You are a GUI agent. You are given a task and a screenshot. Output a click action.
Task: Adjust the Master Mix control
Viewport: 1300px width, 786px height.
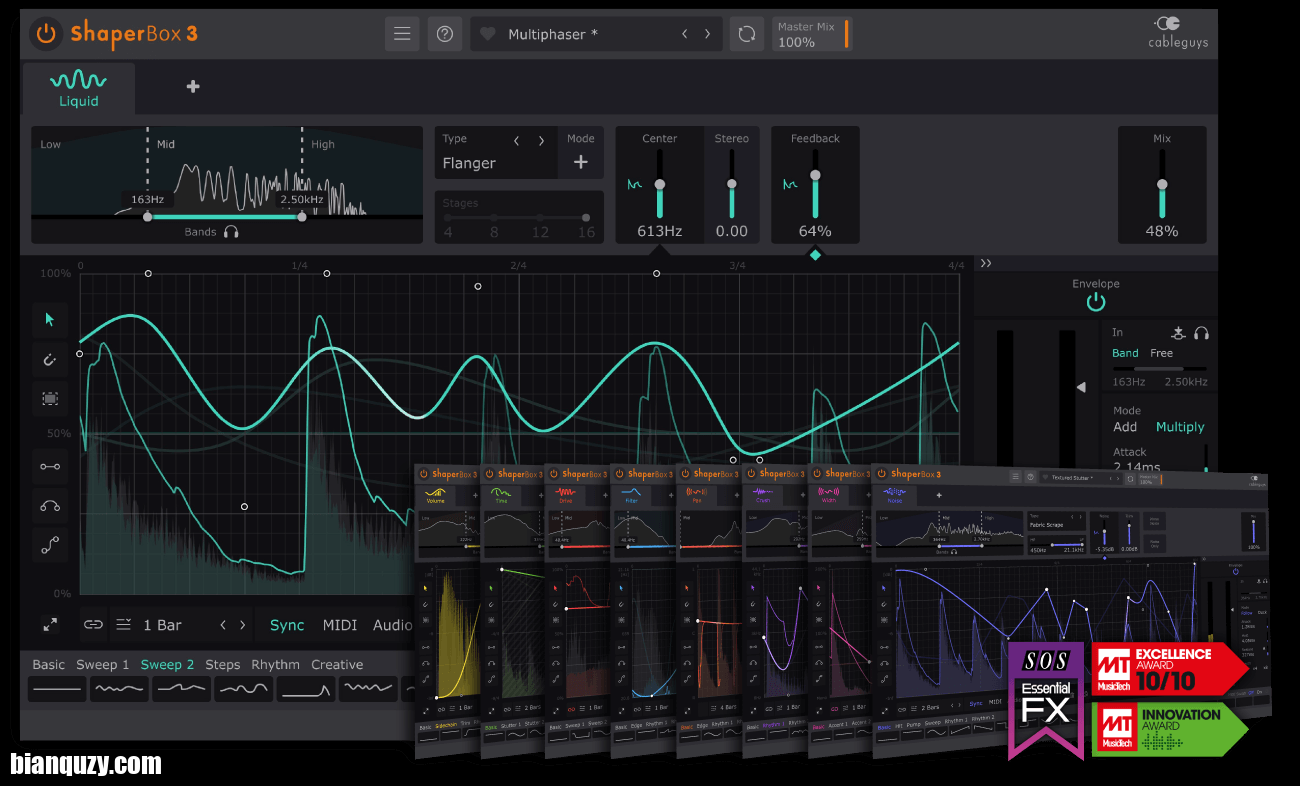point(813,34)
